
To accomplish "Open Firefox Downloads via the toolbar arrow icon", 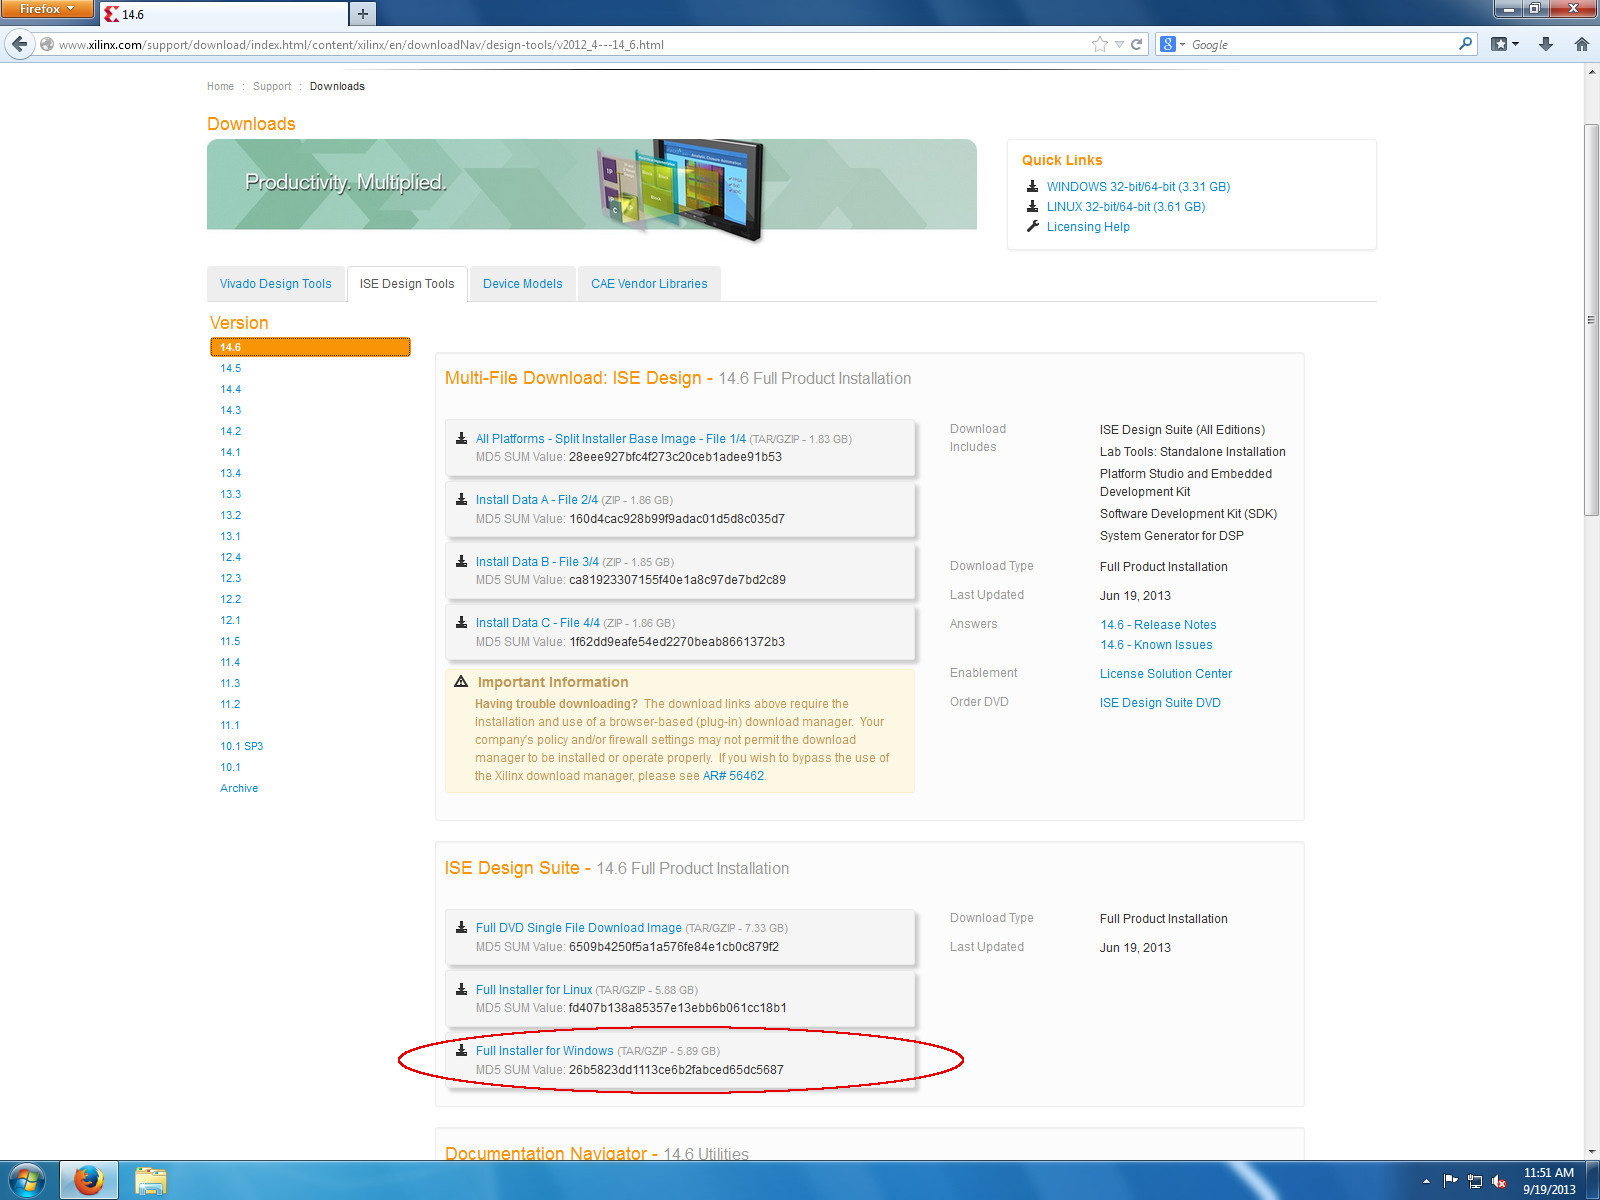I will coord(1545,44).
